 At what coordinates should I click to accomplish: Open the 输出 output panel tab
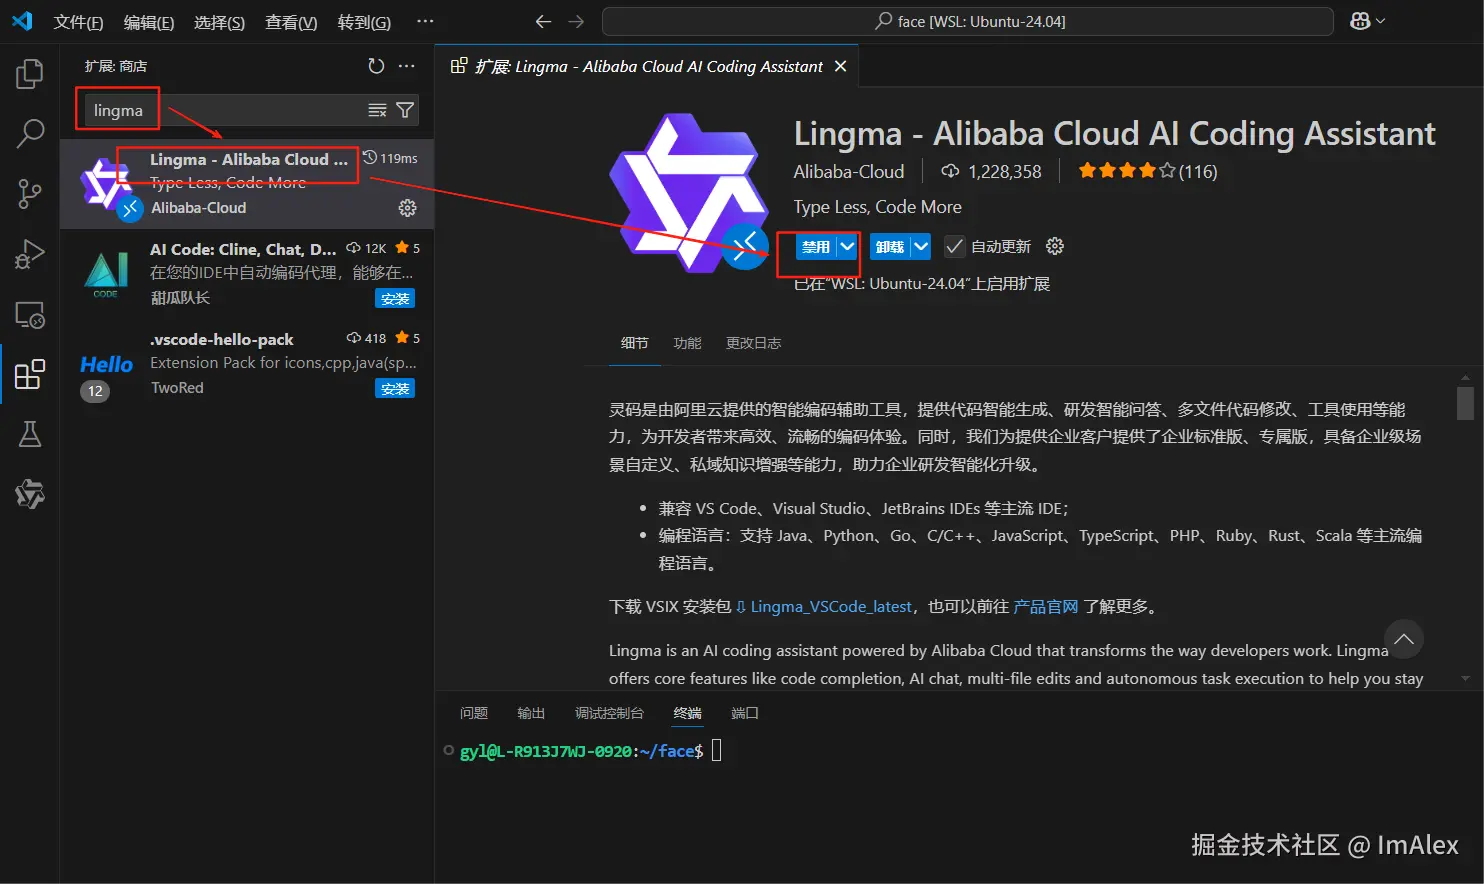[531, 713]
